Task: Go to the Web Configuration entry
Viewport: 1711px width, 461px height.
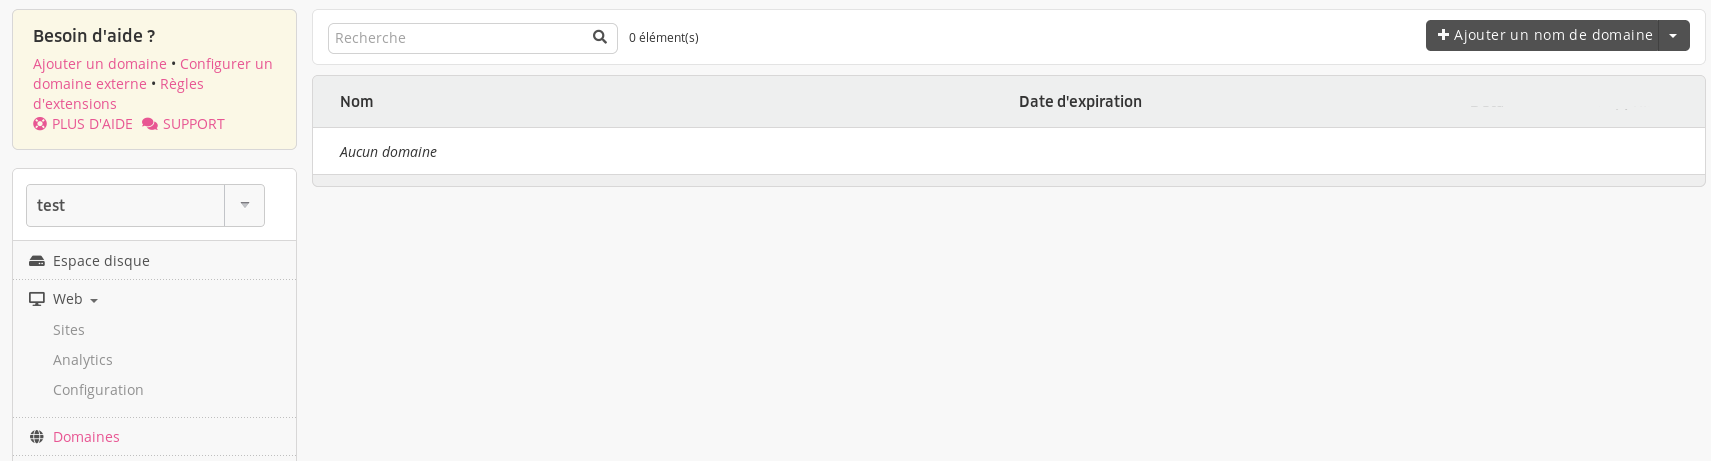Action: coord(98,390)
